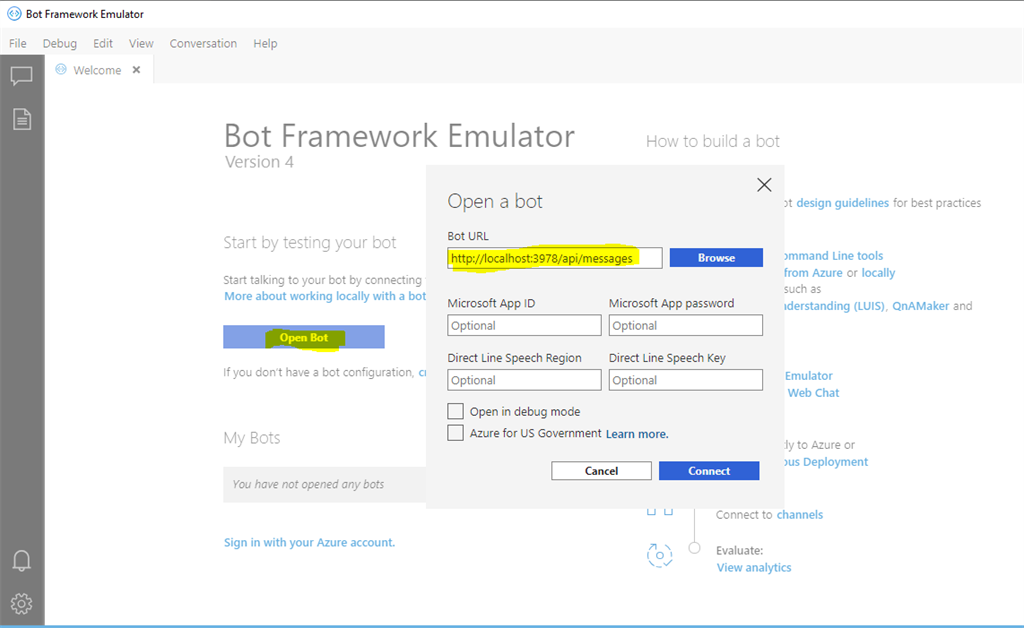Image resolution: width=1024 pixels, height=628 pixels.
Task: Open emulator settings with the gear icon
Action: coord(21,603)
